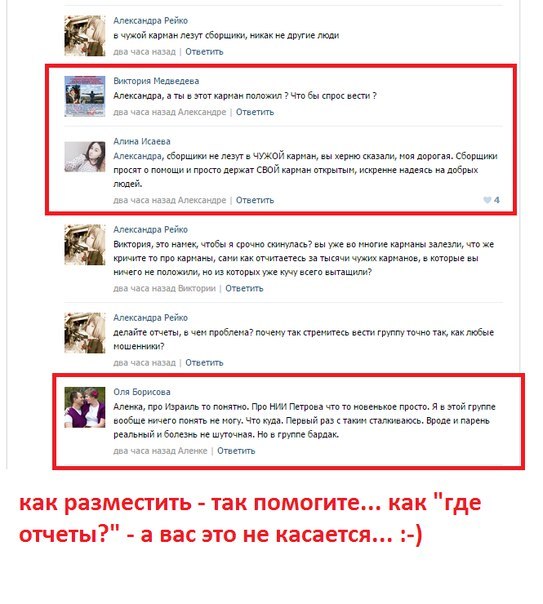Open Оля Борисова profile name link
Image resolution: width=543 pixels, height=604 pixels.
tap(142, 392)
